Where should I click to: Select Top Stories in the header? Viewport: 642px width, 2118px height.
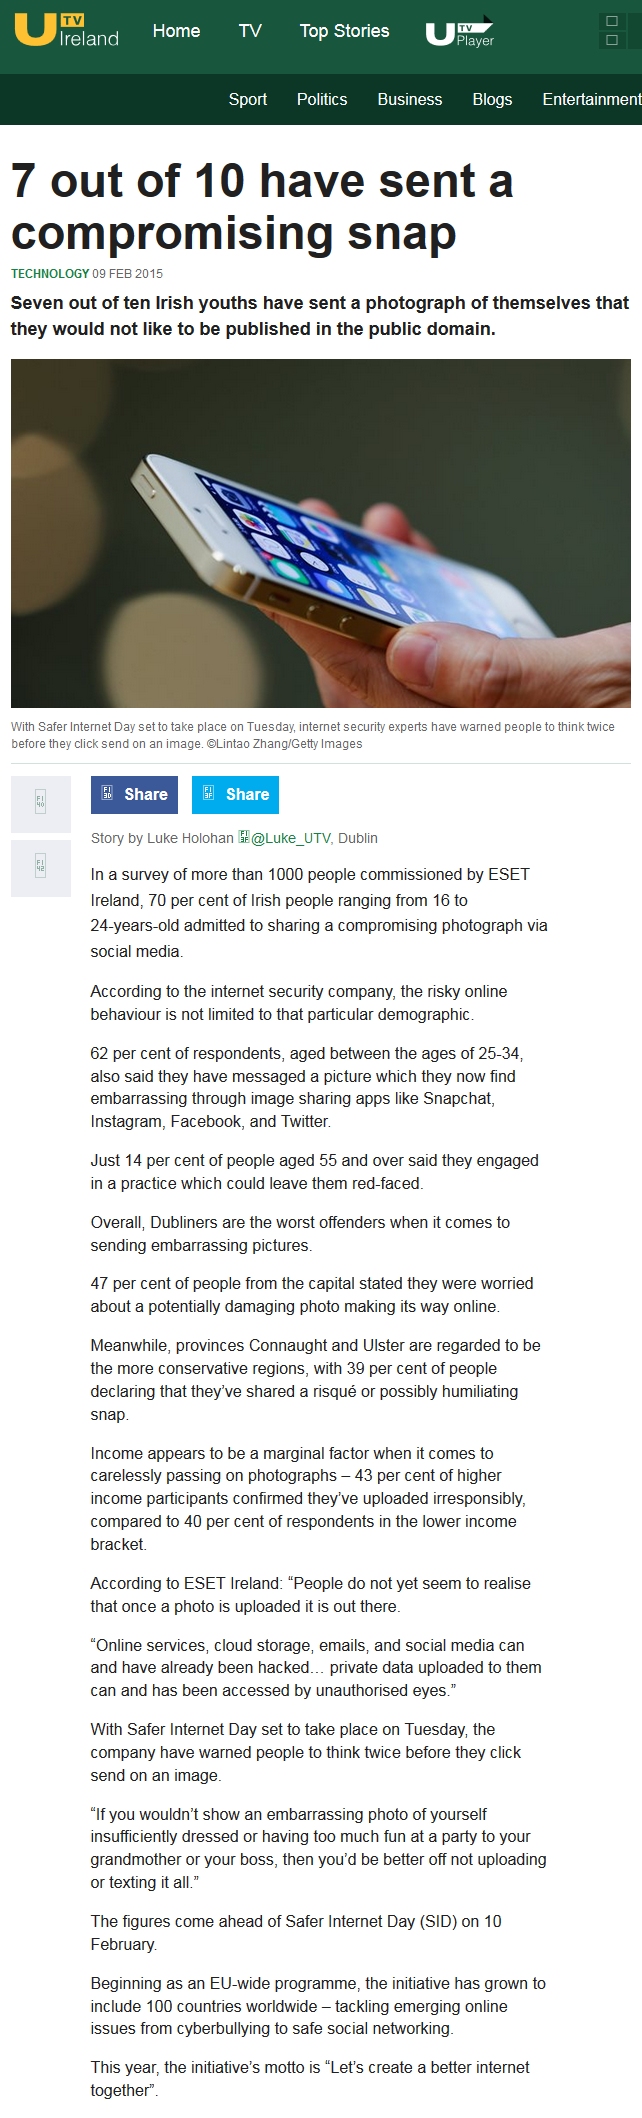click(344, 31)
